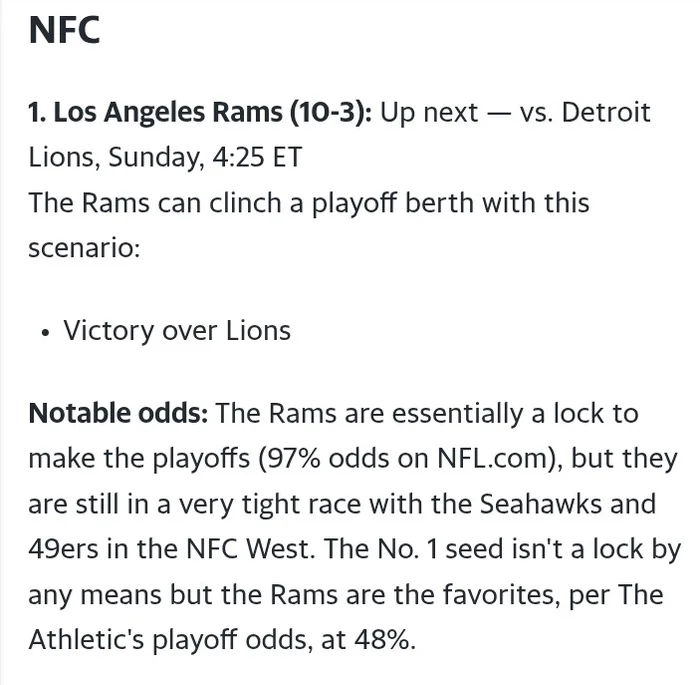Open the NFL.com reference in the odds paragraph
The height and width of the screenshot is (685, 700).
[x=491, y=458]
